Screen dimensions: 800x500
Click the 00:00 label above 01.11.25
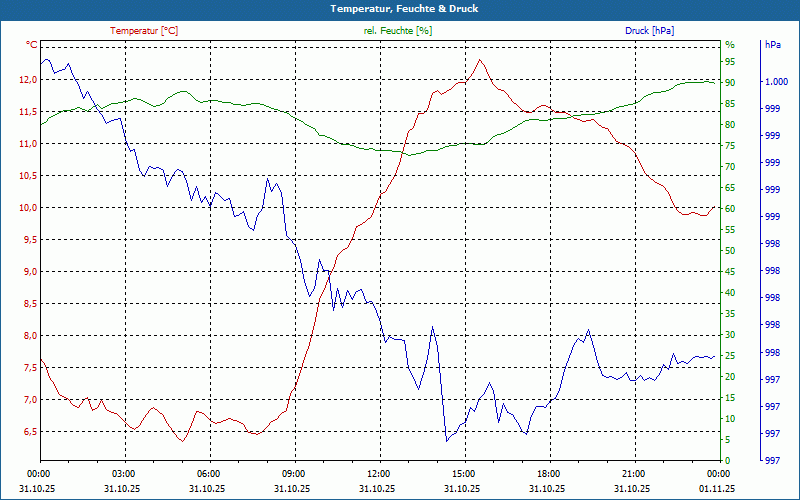point(718,473)
